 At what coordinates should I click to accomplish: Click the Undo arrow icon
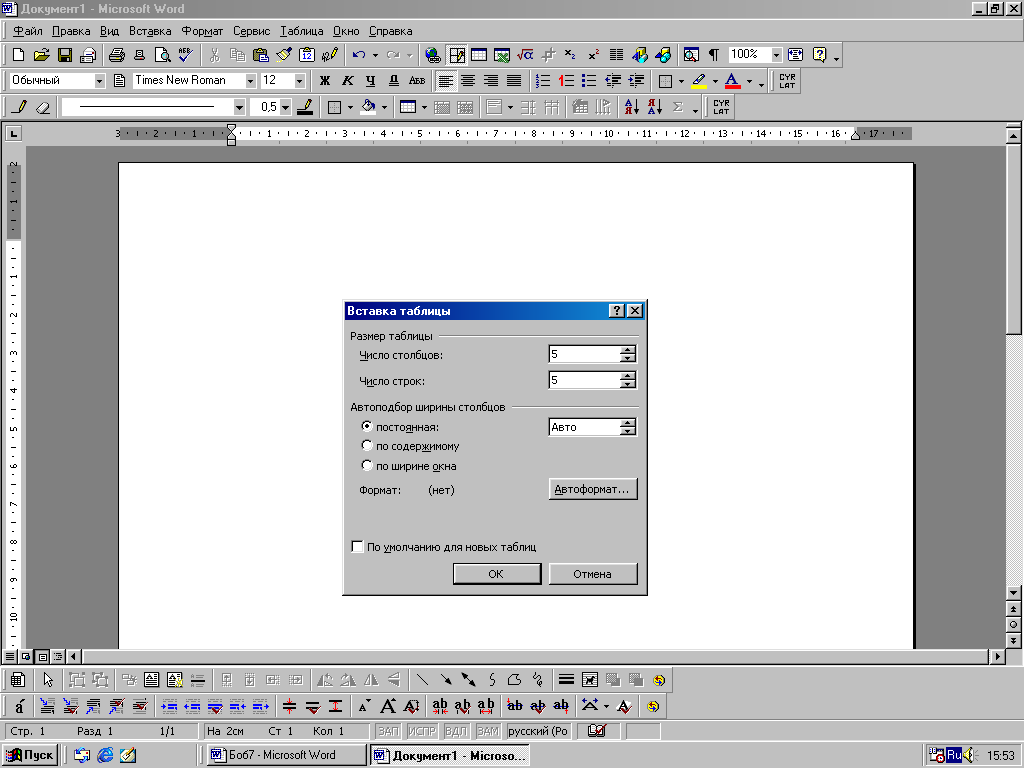pos(359,55)
